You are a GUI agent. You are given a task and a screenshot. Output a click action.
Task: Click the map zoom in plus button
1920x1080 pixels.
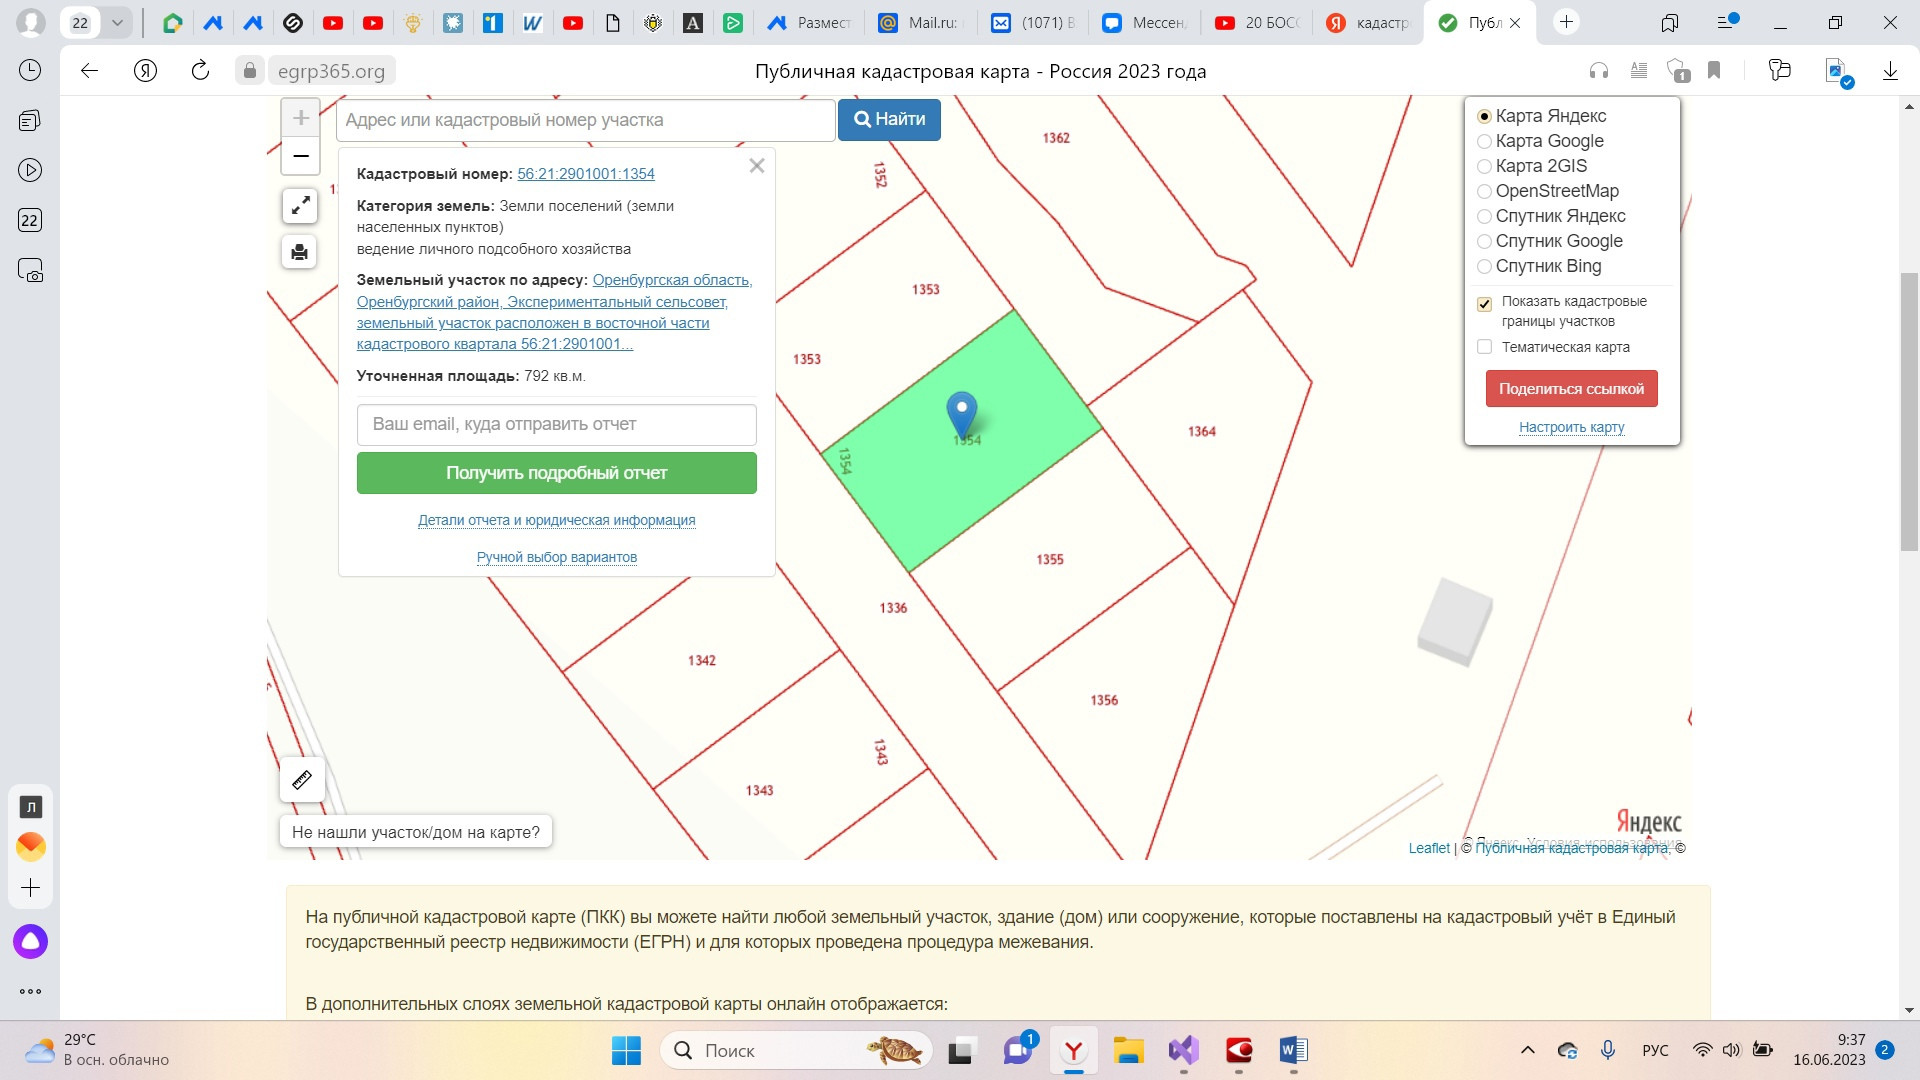pyautogui.click(x=300, y=119)
